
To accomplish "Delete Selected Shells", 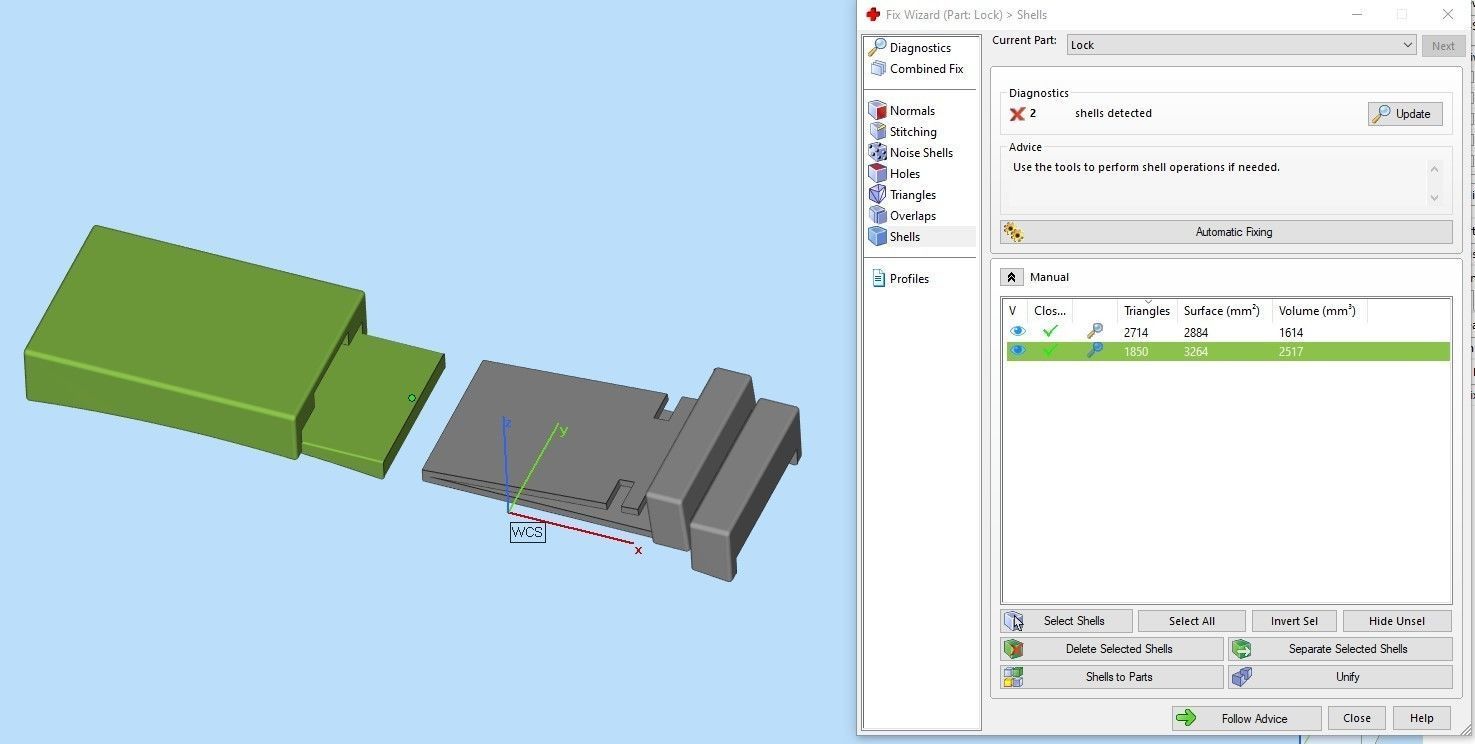I will [x=1112, y=649].
